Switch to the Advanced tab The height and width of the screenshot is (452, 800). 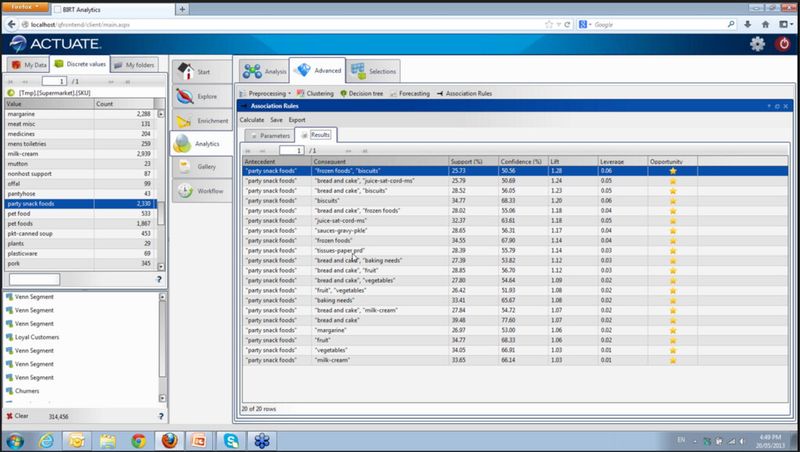tap(317, 70)
